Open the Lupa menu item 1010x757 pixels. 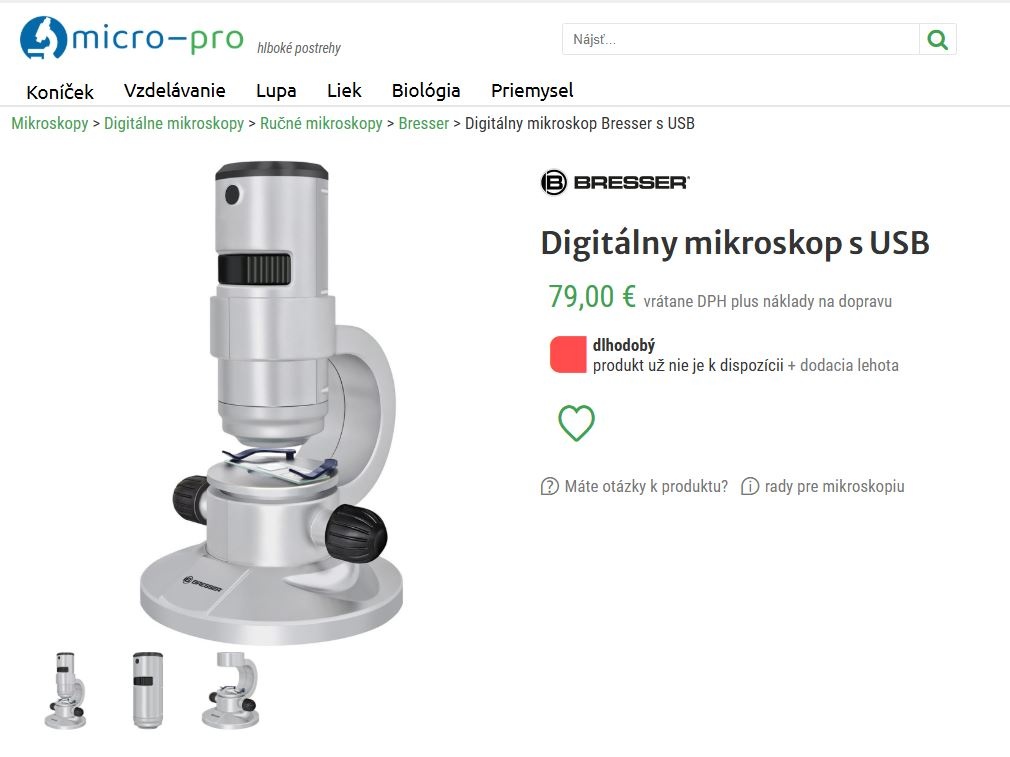tap(276, 91)
